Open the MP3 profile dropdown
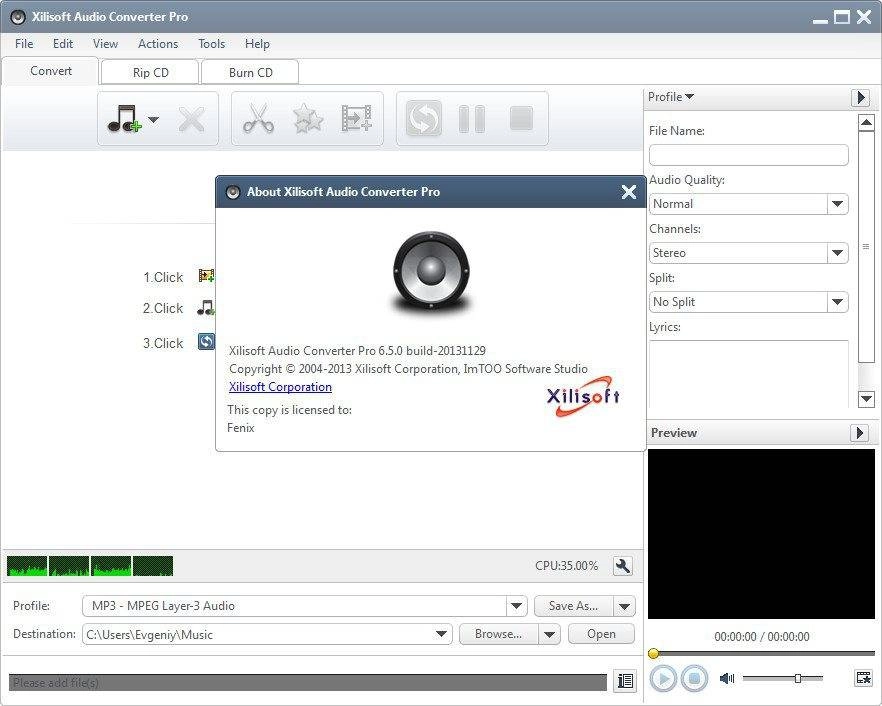Viewport: 882px width, 706px height. click(516, 606)
